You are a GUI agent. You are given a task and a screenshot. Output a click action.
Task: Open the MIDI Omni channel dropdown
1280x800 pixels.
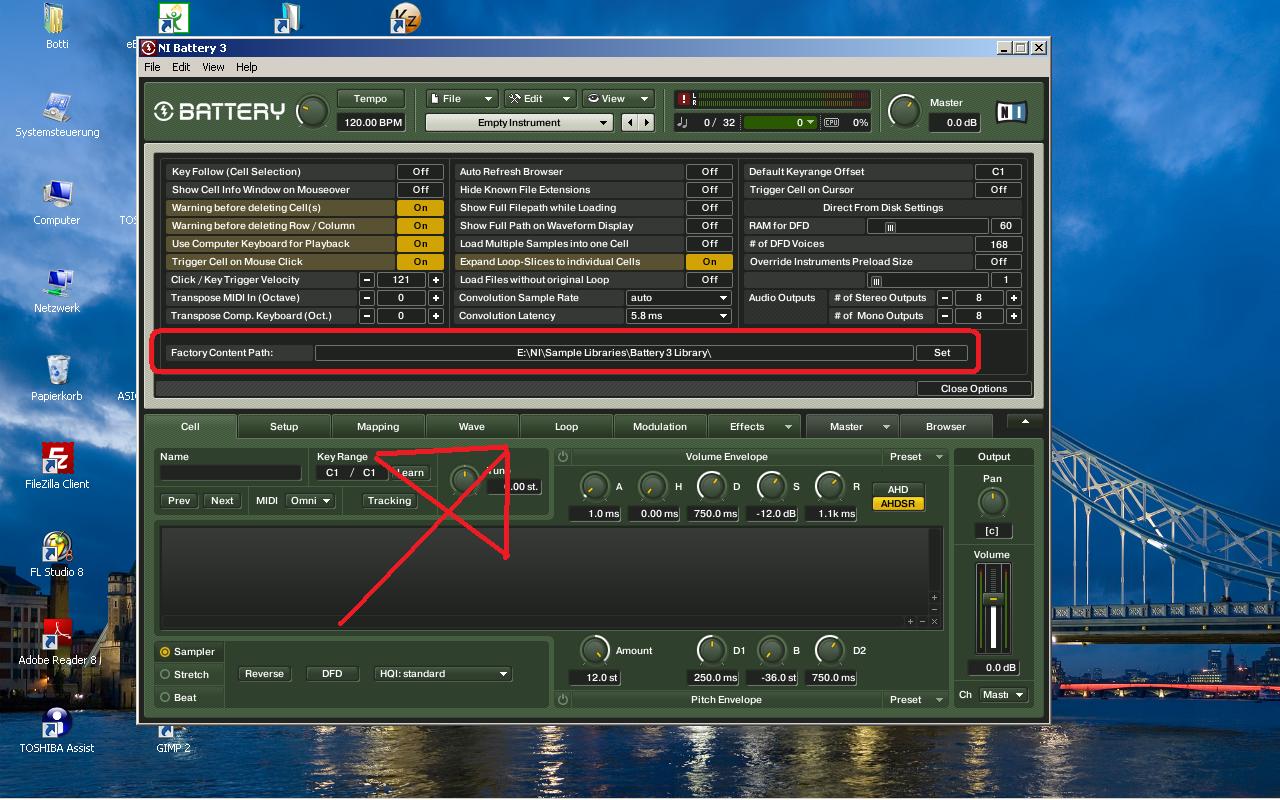(x=310, y=501)
